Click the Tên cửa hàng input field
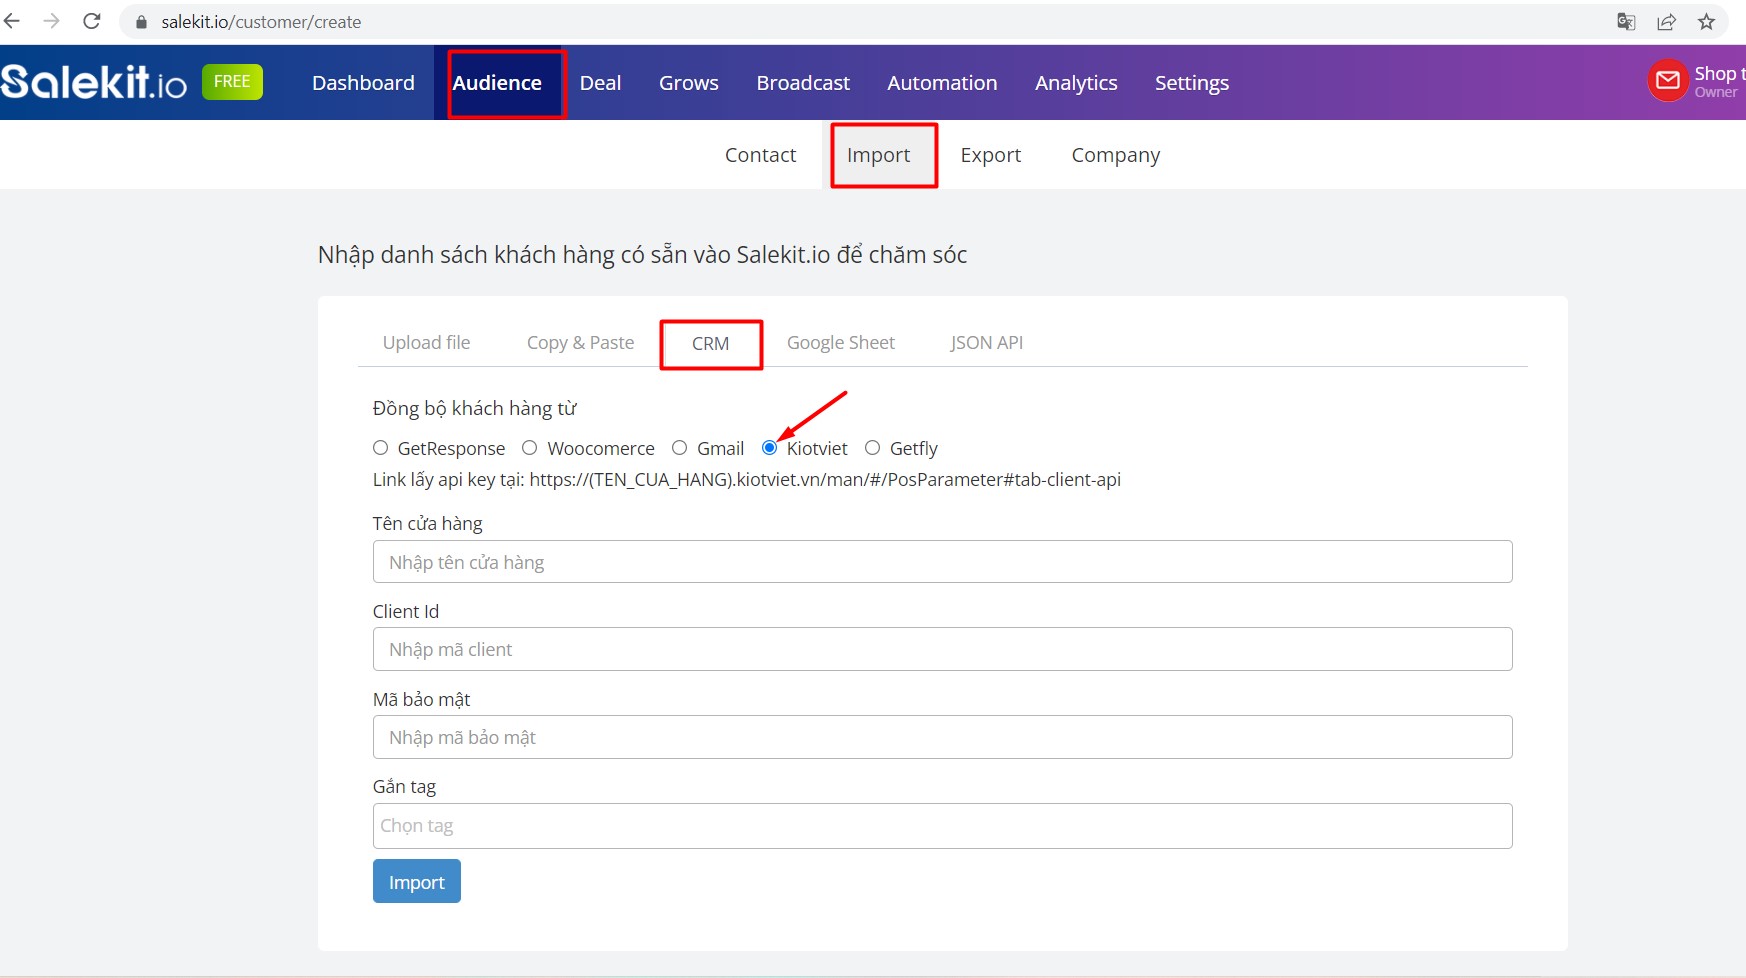This screenshot has width=1746, height=978. tap(942, 562)
